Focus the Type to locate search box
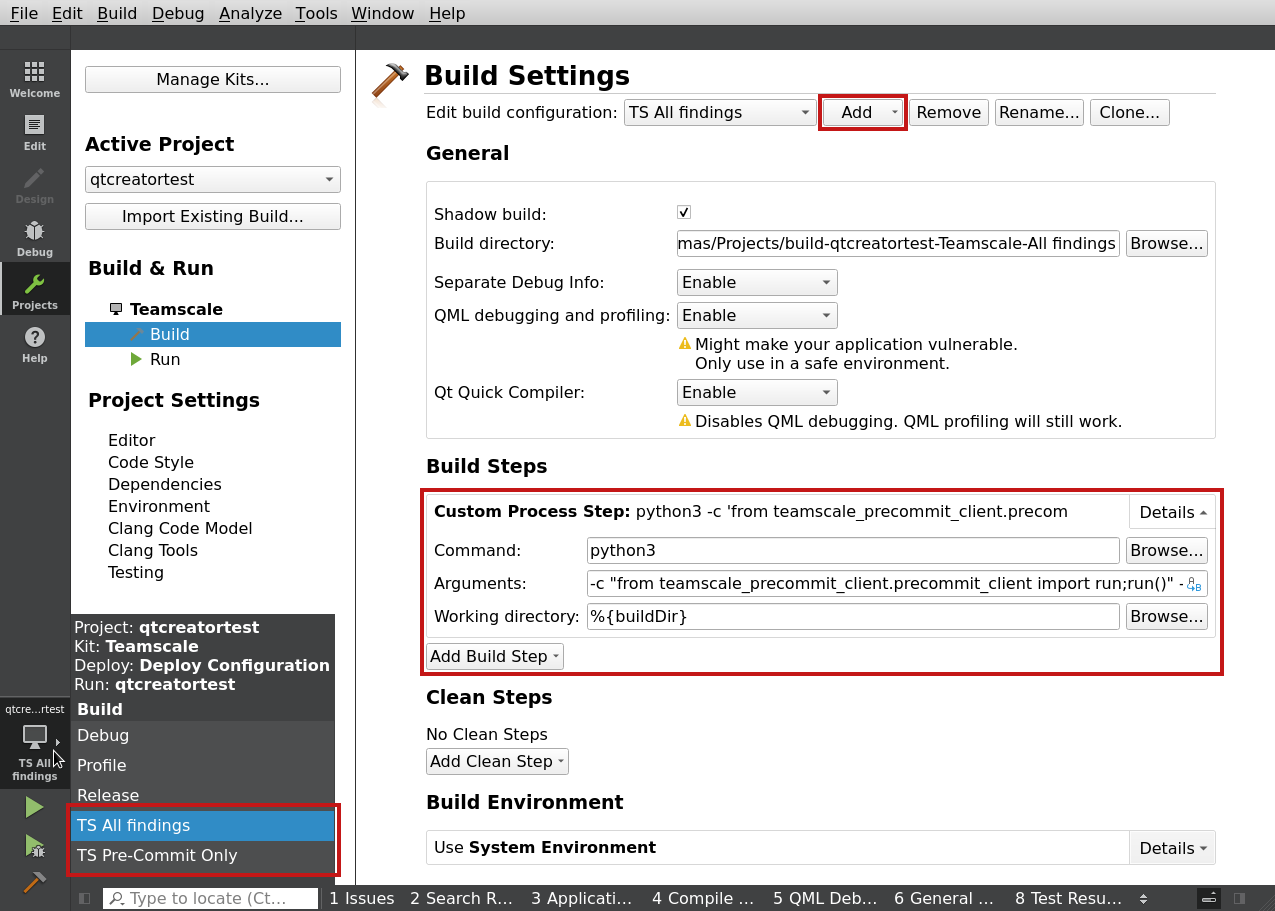 (x=211, y=898)
